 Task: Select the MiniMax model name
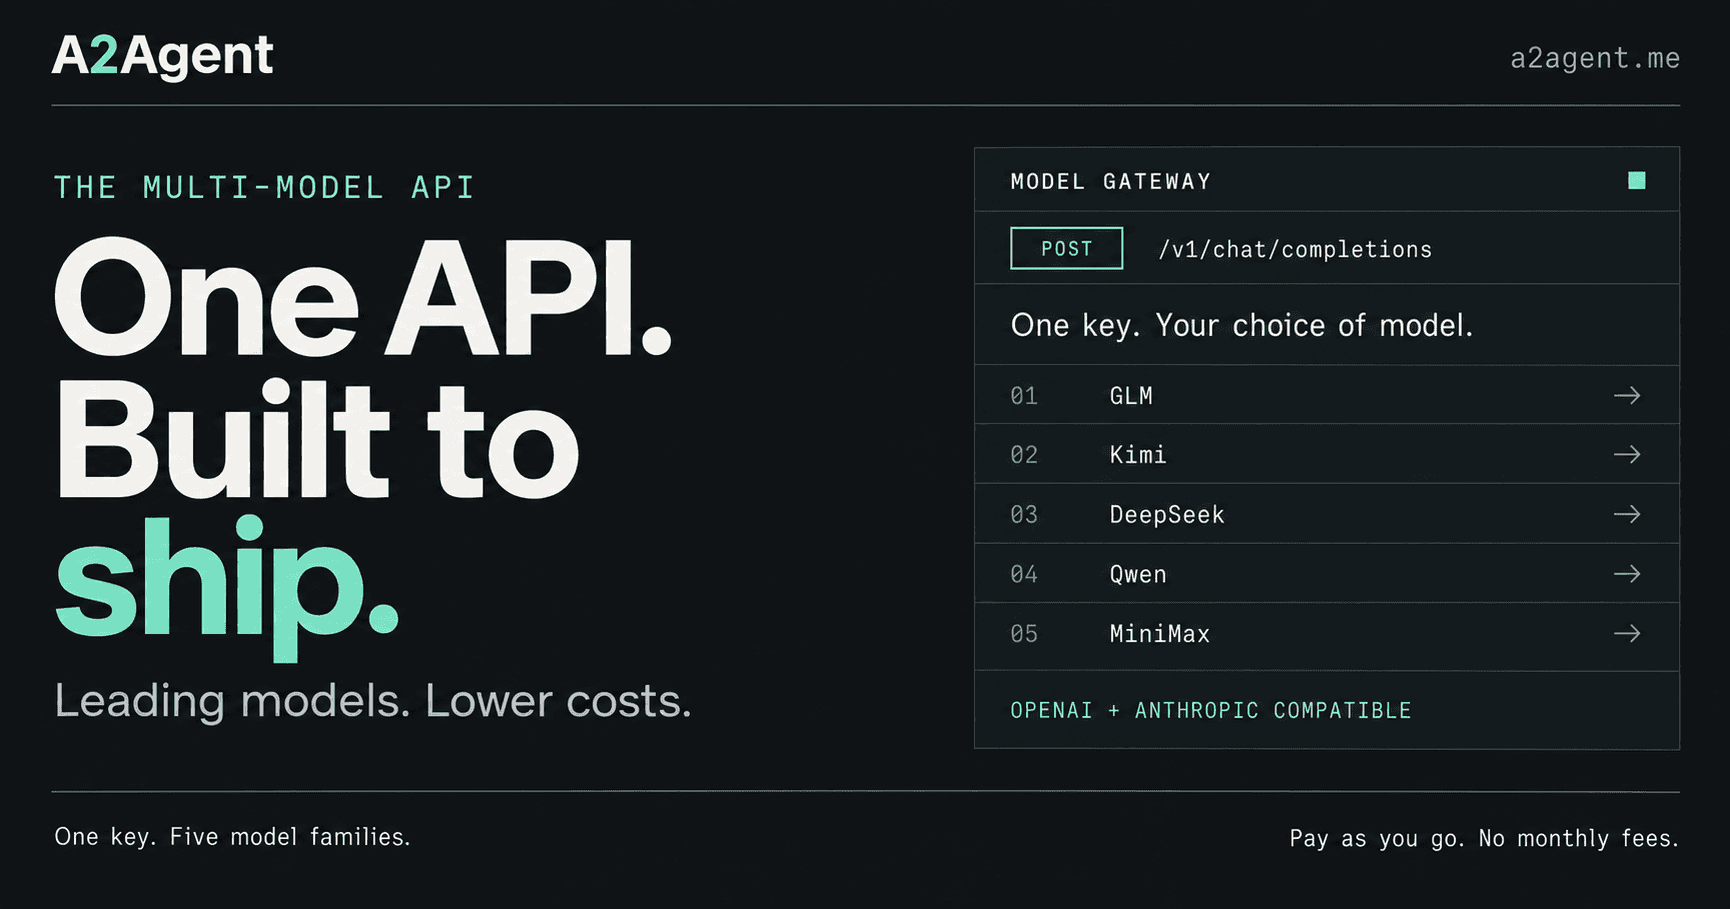click(x=1160, y=634)
